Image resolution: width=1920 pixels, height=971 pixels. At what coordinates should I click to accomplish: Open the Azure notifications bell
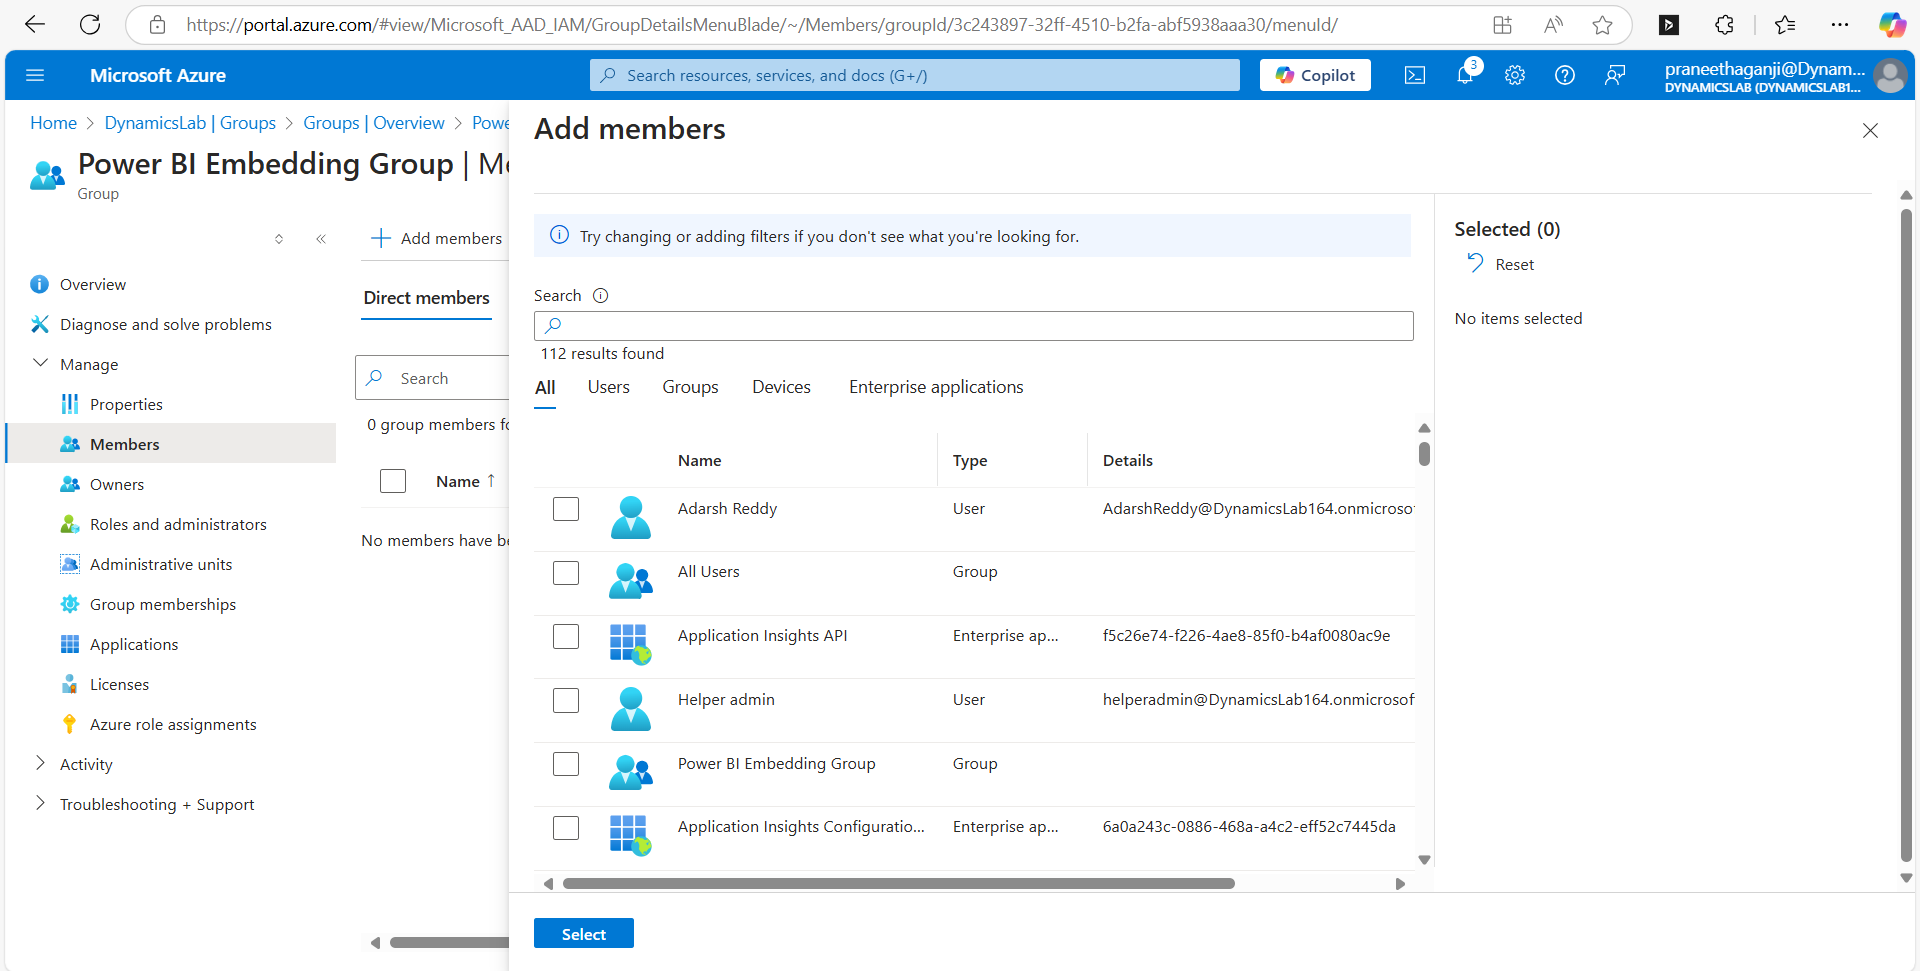click(x=1465, y=75)
